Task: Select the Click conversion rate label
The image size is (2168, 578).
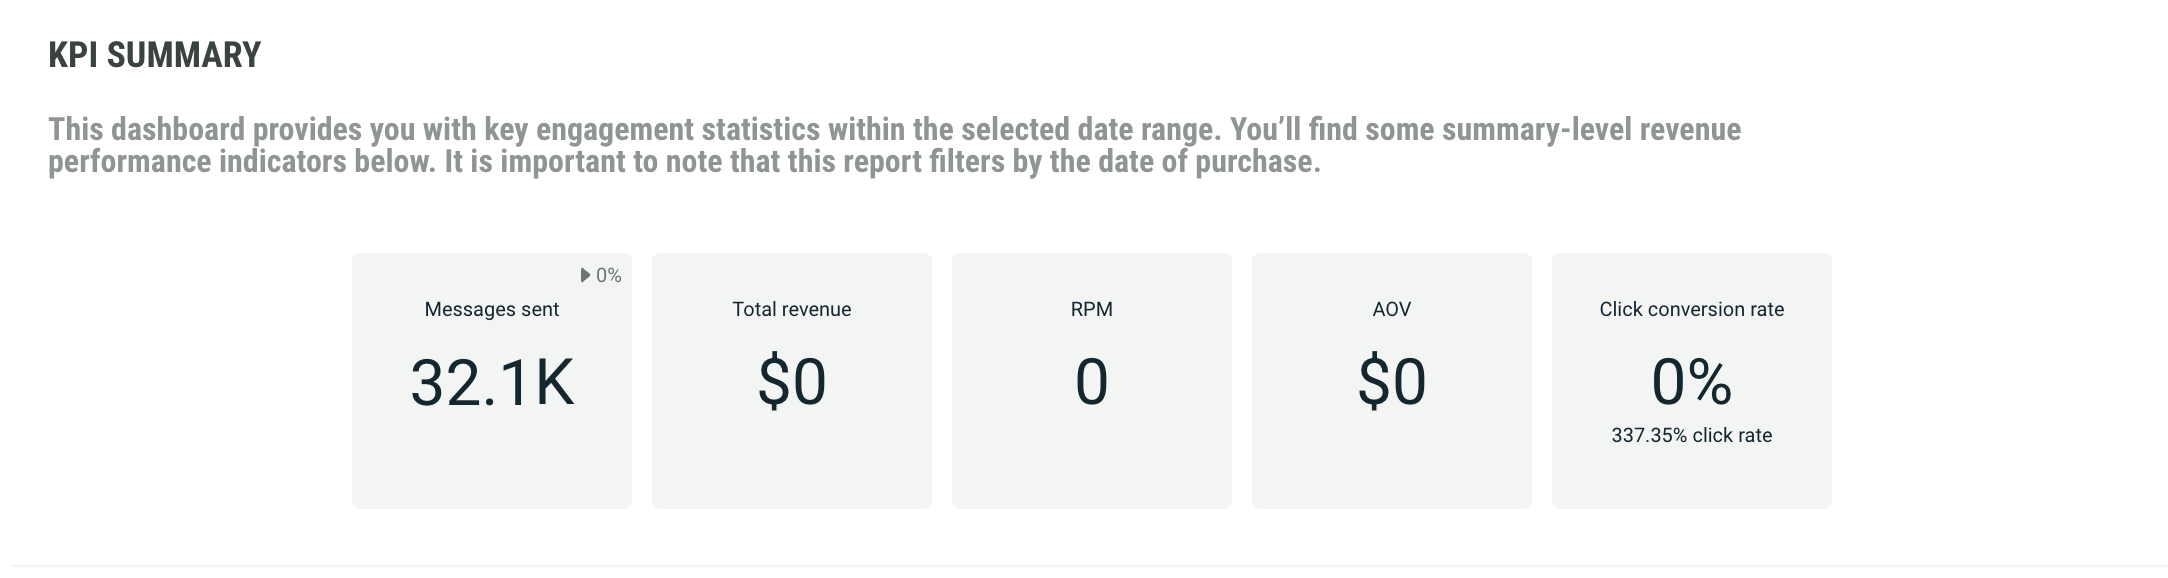Action: [1691, 309]
